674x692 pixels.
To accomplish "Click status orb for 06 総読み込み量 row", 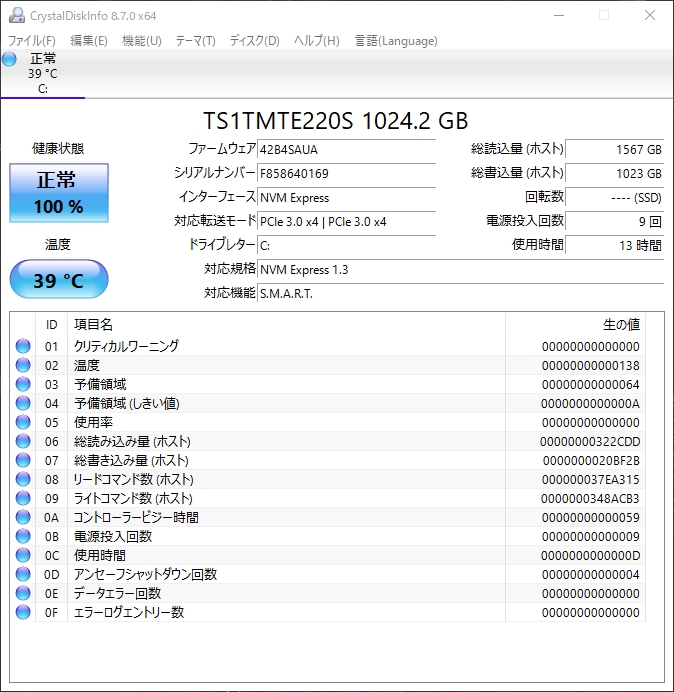I will point(23,441).
